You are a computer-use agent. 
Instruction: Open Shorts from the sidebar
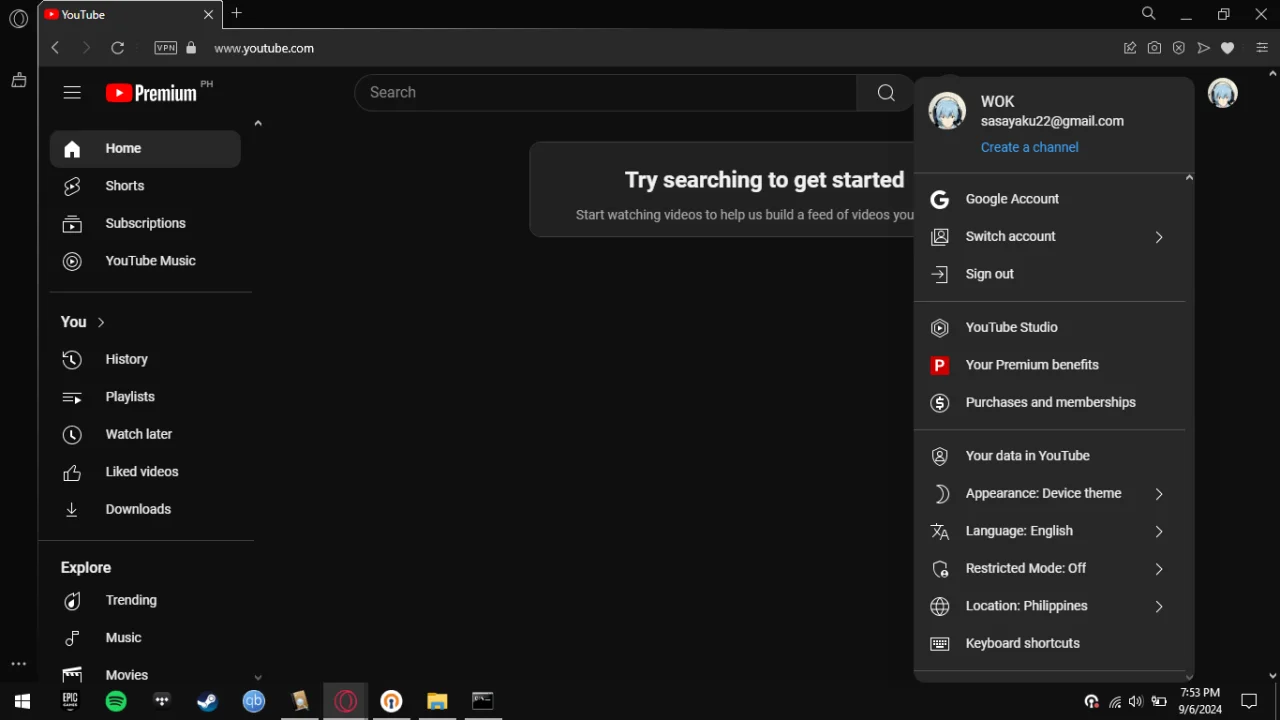pos(145,186)
